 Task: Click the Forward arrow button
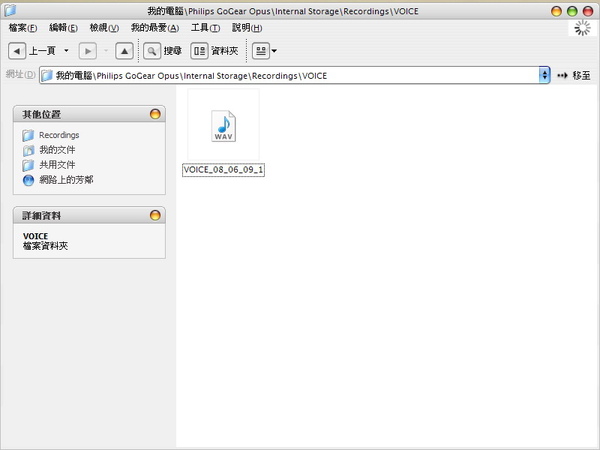pos(88,51)
